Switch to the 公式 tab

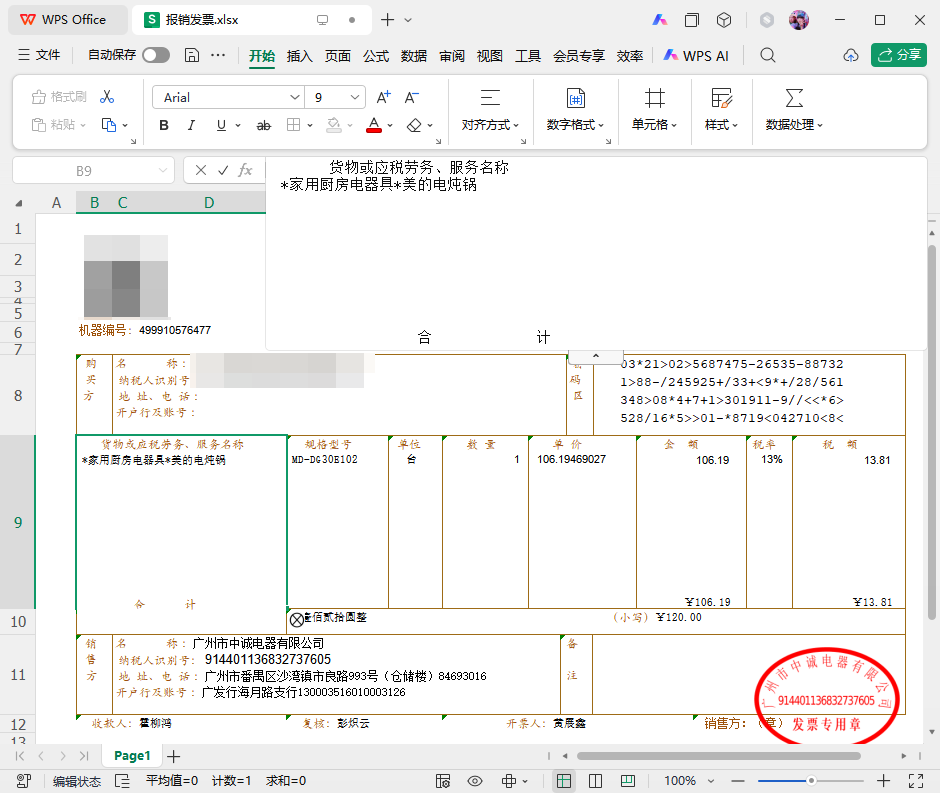click(x=376, y=56)
